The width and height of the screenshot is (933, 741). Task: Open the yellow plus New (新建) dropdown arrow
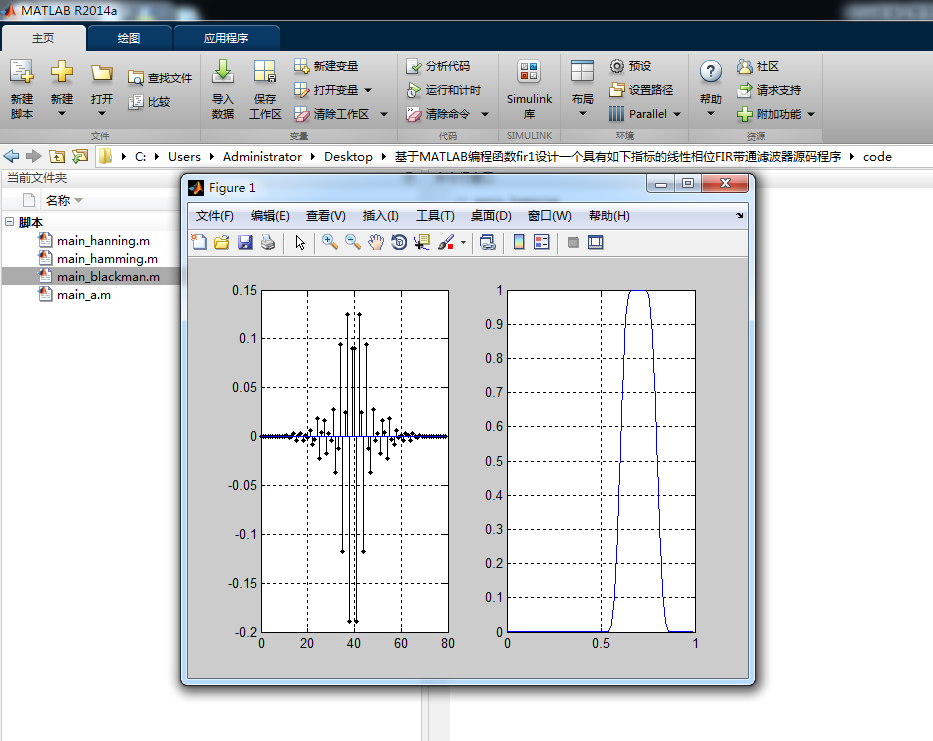pos(61,114)
